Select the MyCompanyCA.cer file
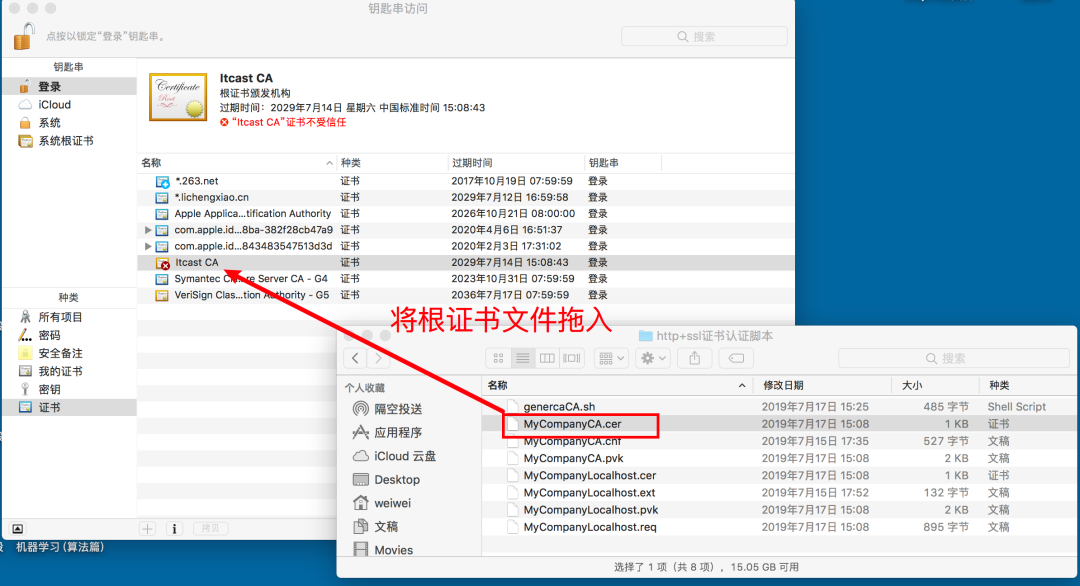This screenshot has width=1080, height=586. pos(780,423)
